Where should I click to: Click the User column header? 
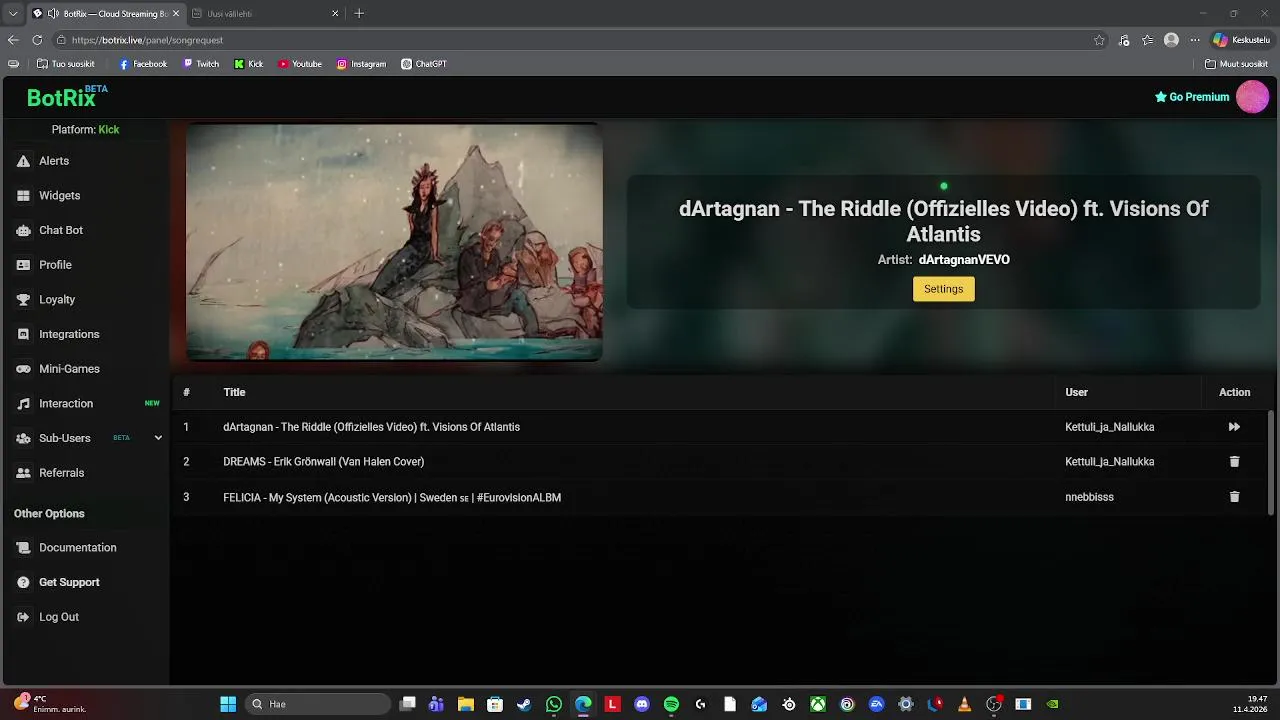tap(1076, 392)
